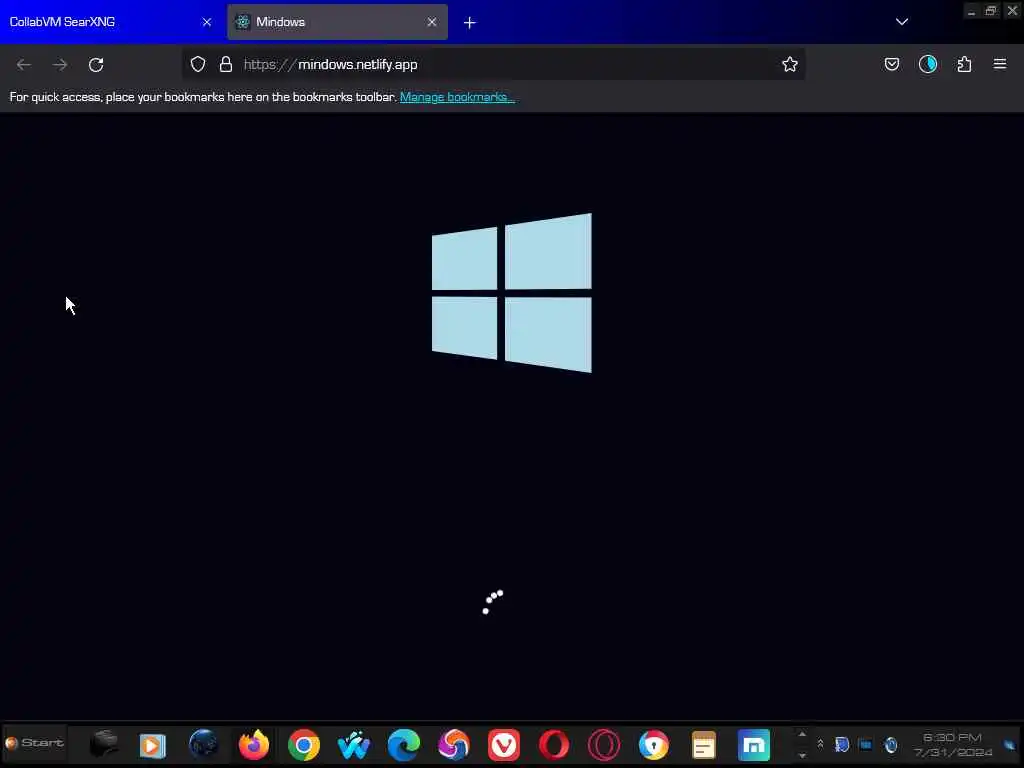Viewport: 1024px width, 768px height.
Task: Open the Firefox hamburger menu
Action: click(1000, 64)
